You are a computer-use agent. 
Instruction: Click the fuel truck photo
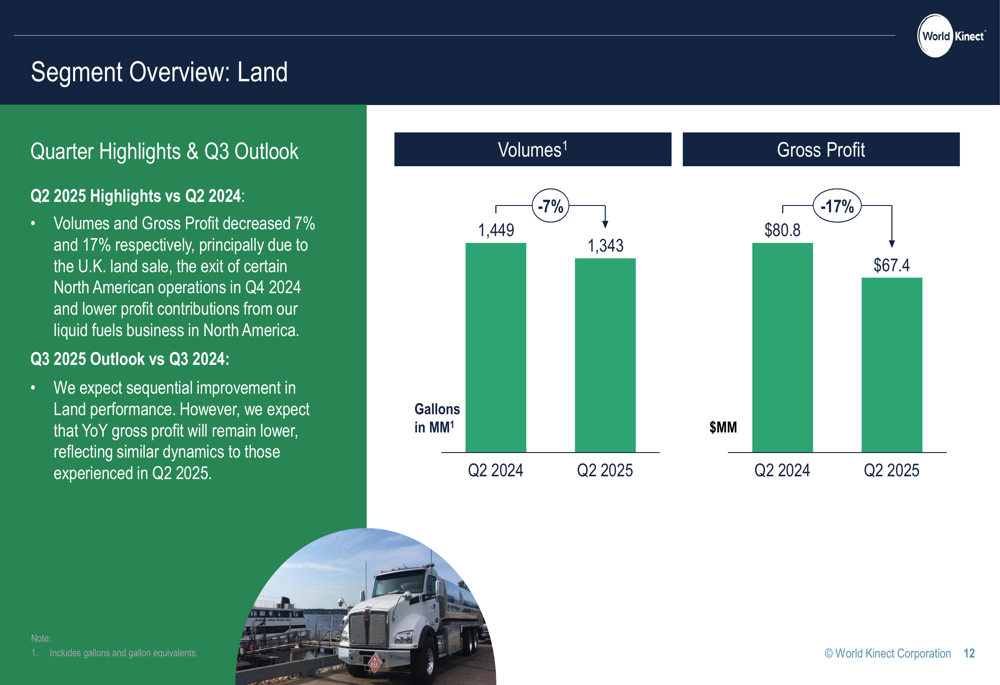tap(366, 607)
